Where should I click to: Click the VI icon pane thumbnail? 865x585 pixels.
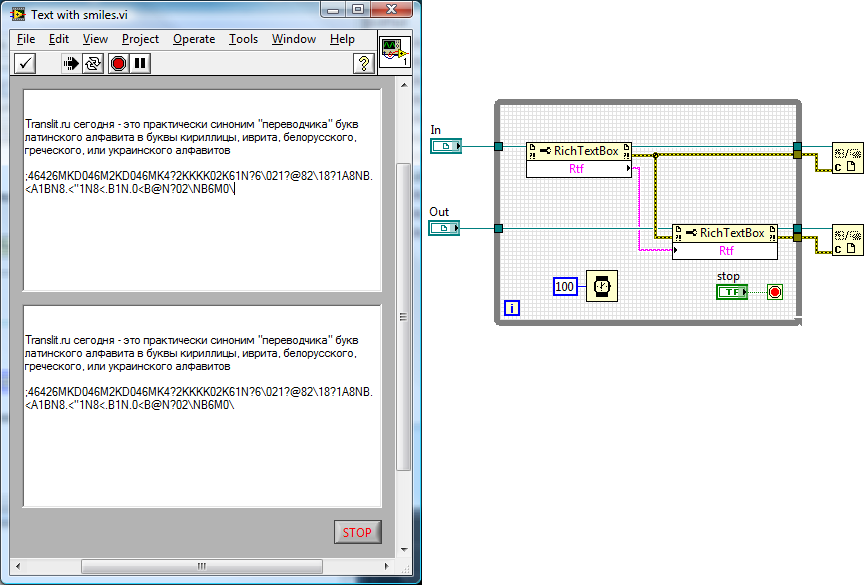(x=395, y=53)
